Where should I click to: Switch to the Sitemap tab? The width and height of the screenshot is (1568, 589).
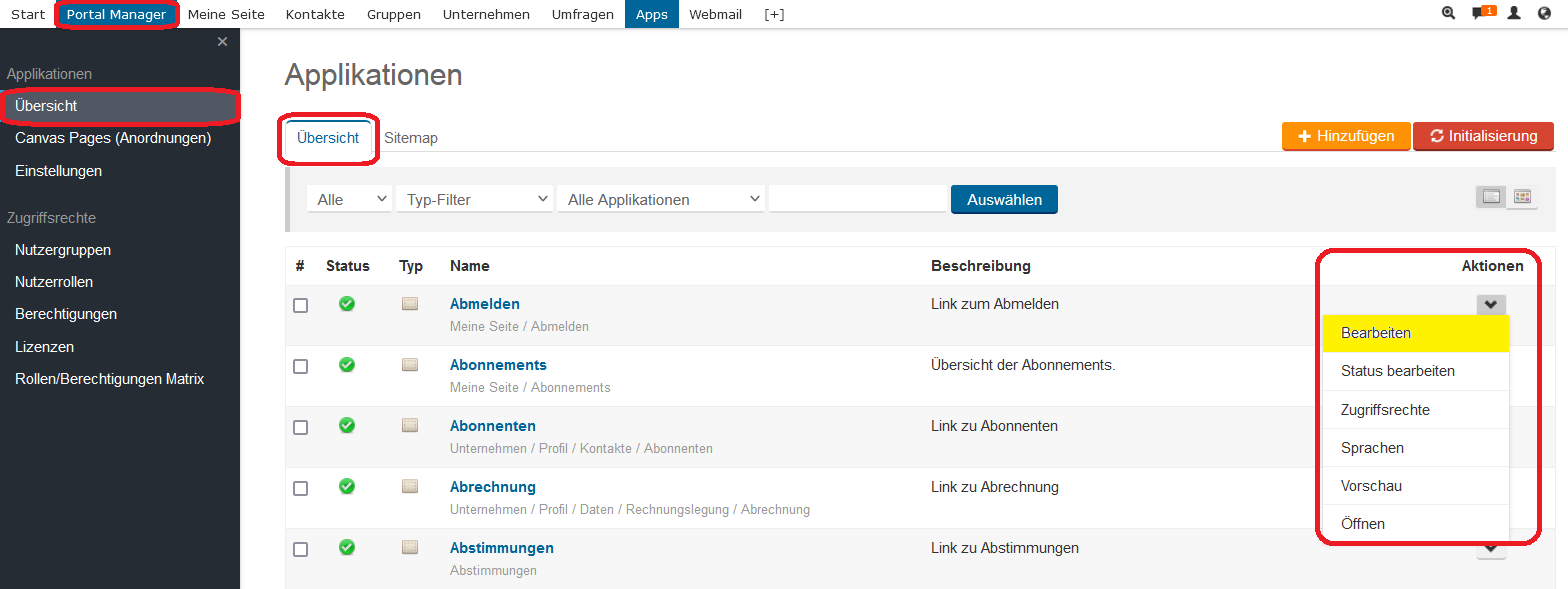coord(411,138)
